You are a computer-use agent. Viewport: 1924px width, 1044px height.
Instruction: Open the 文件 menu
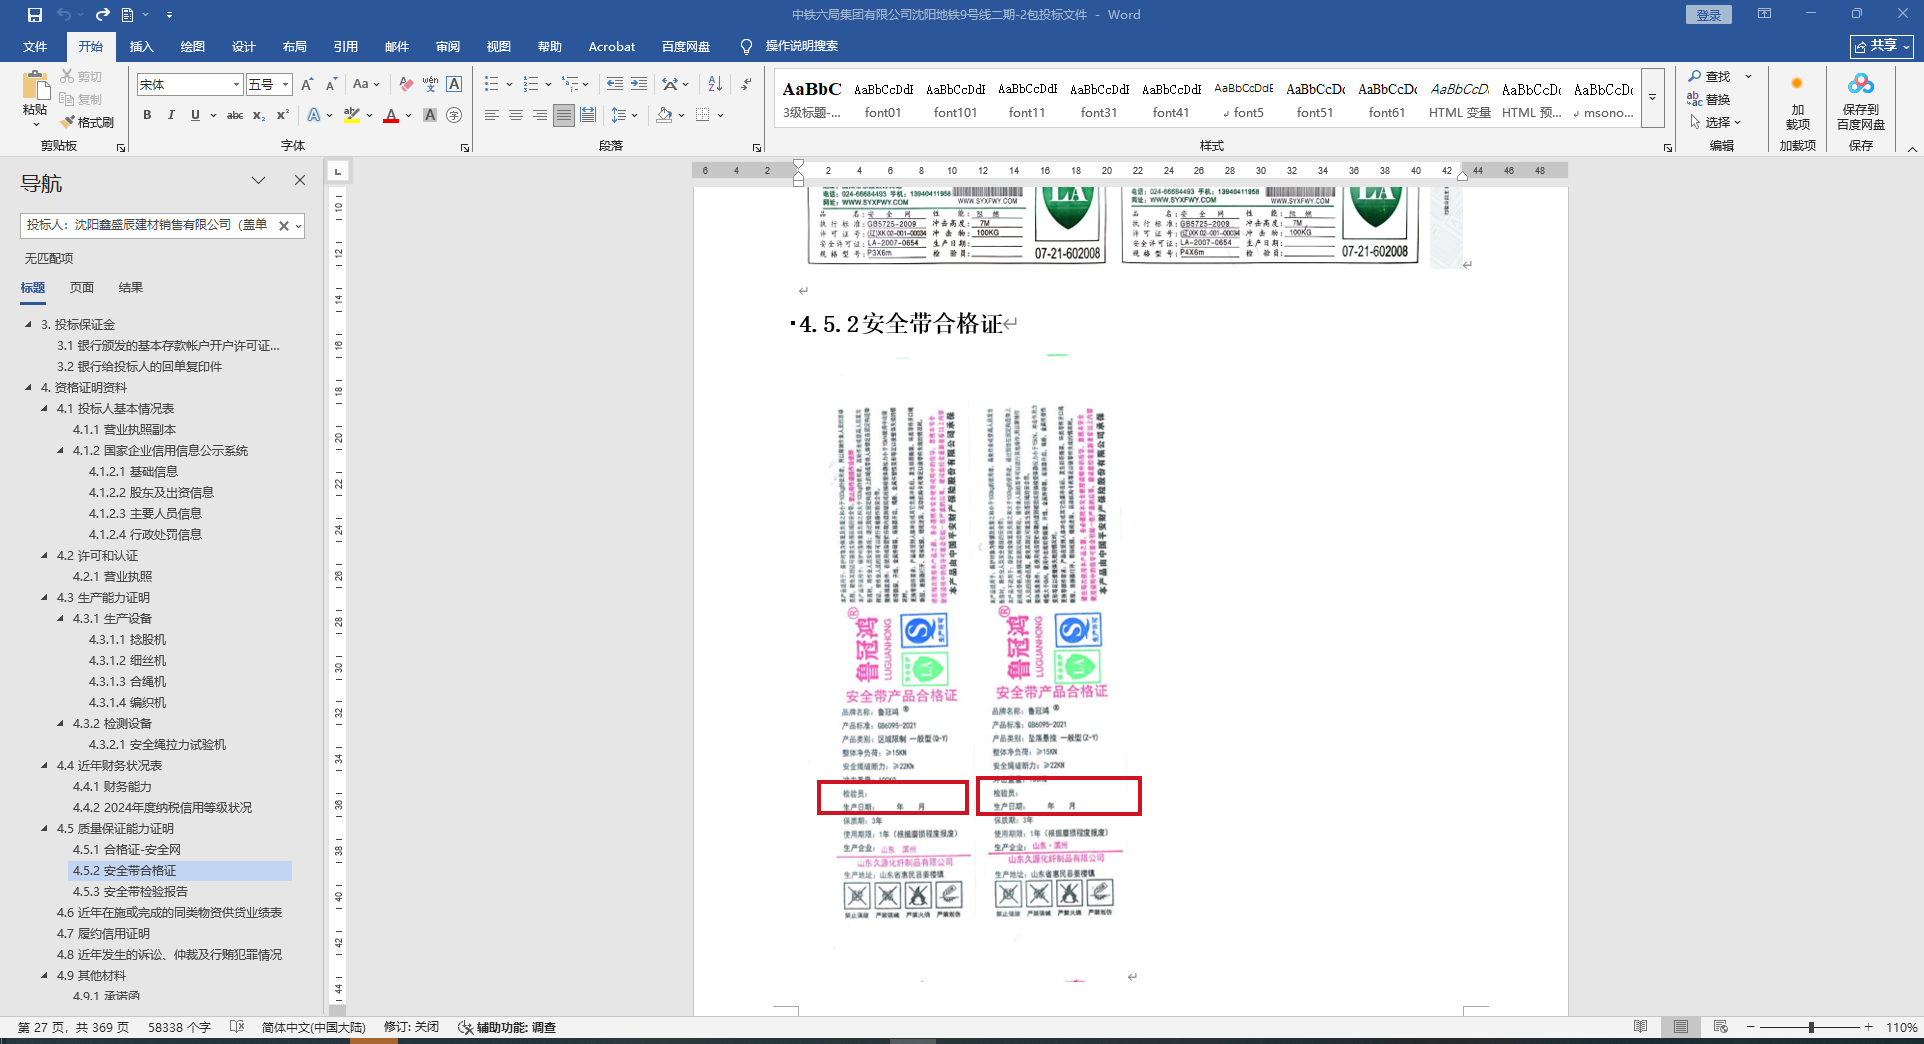(x=35, y=46)
